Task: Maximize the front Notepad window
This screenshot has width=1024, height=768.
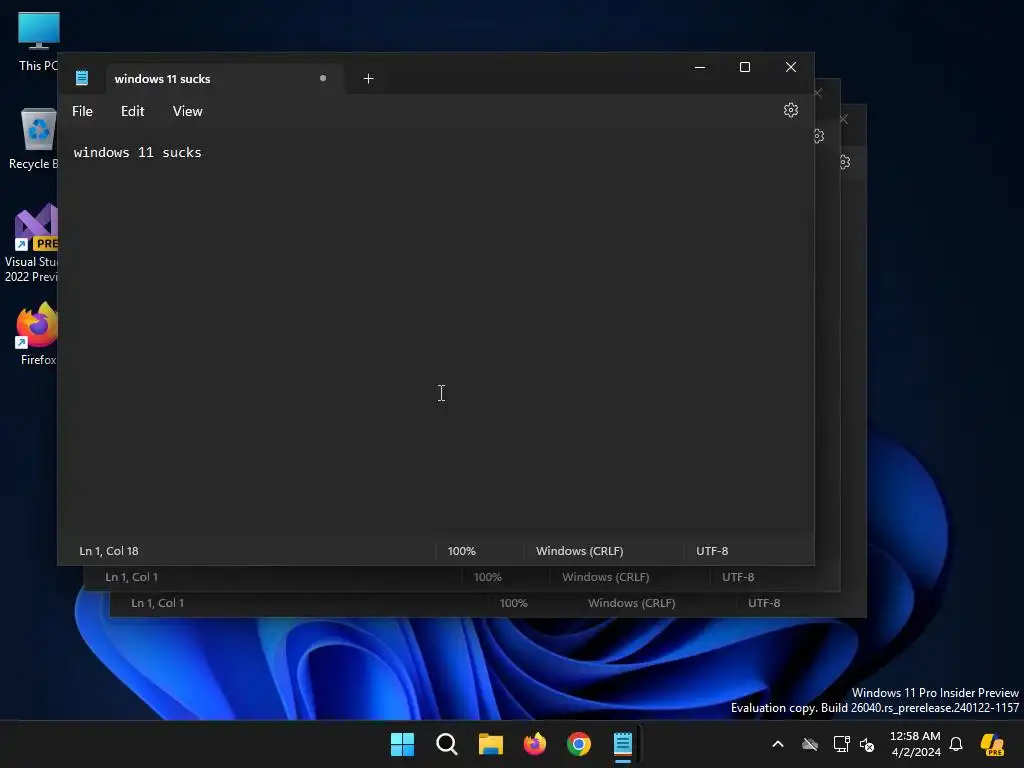Action: point(744,67)
